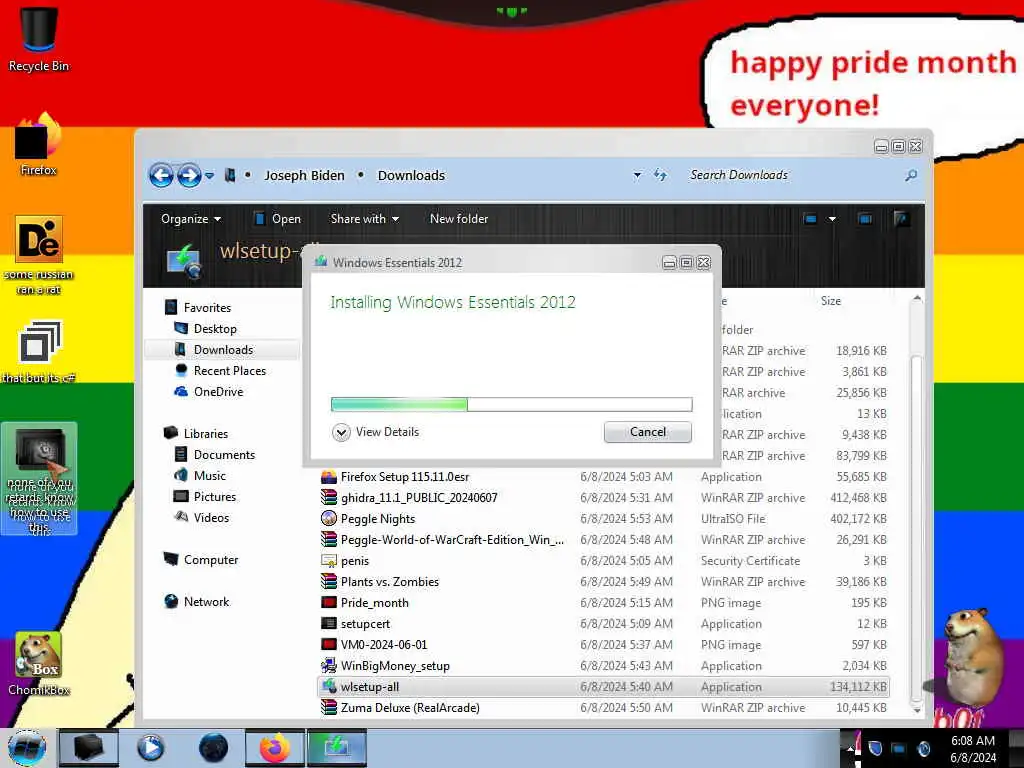Select the Zuma Deluxe (RealArcade) archive

604,707
